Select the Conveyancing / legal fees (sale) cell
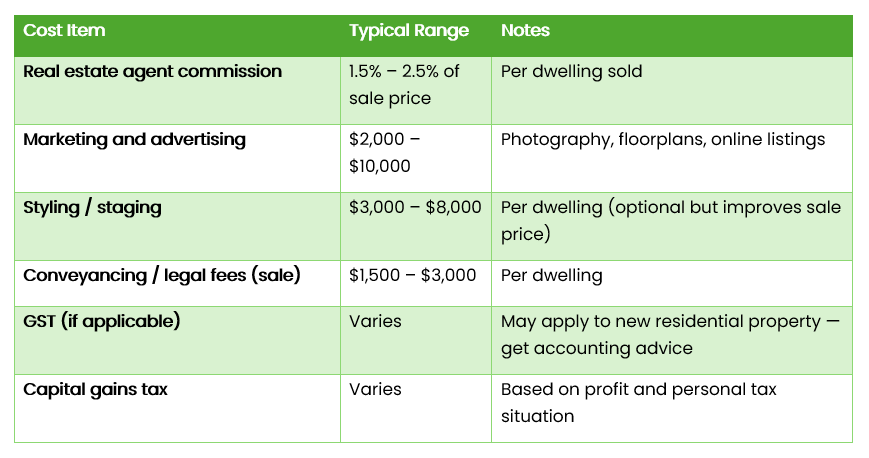 pos(161,275)
